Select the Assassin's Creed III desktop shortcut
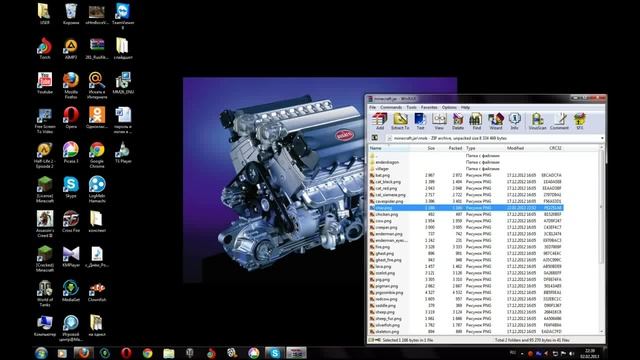 [x=45, y=224]
